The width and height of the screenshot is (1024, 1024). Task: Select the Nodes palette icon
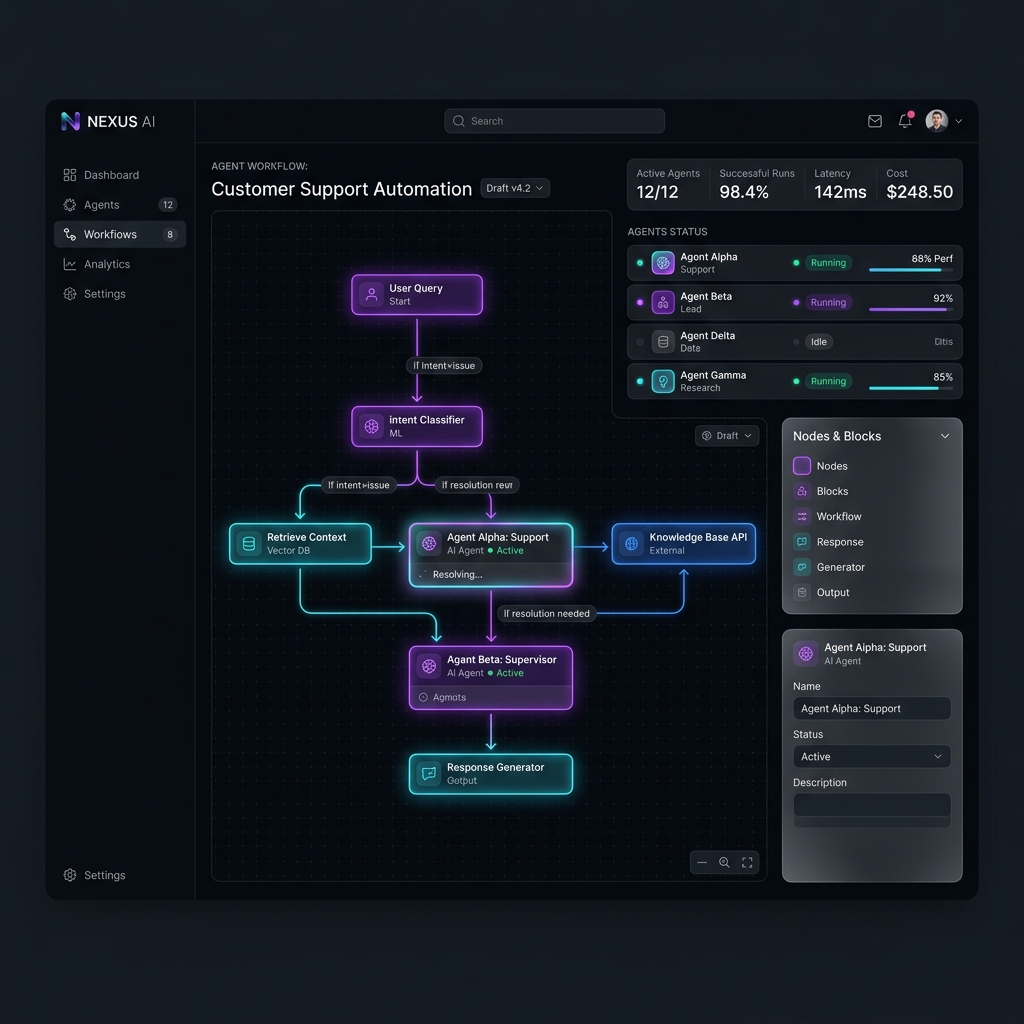tap(802, 466)
